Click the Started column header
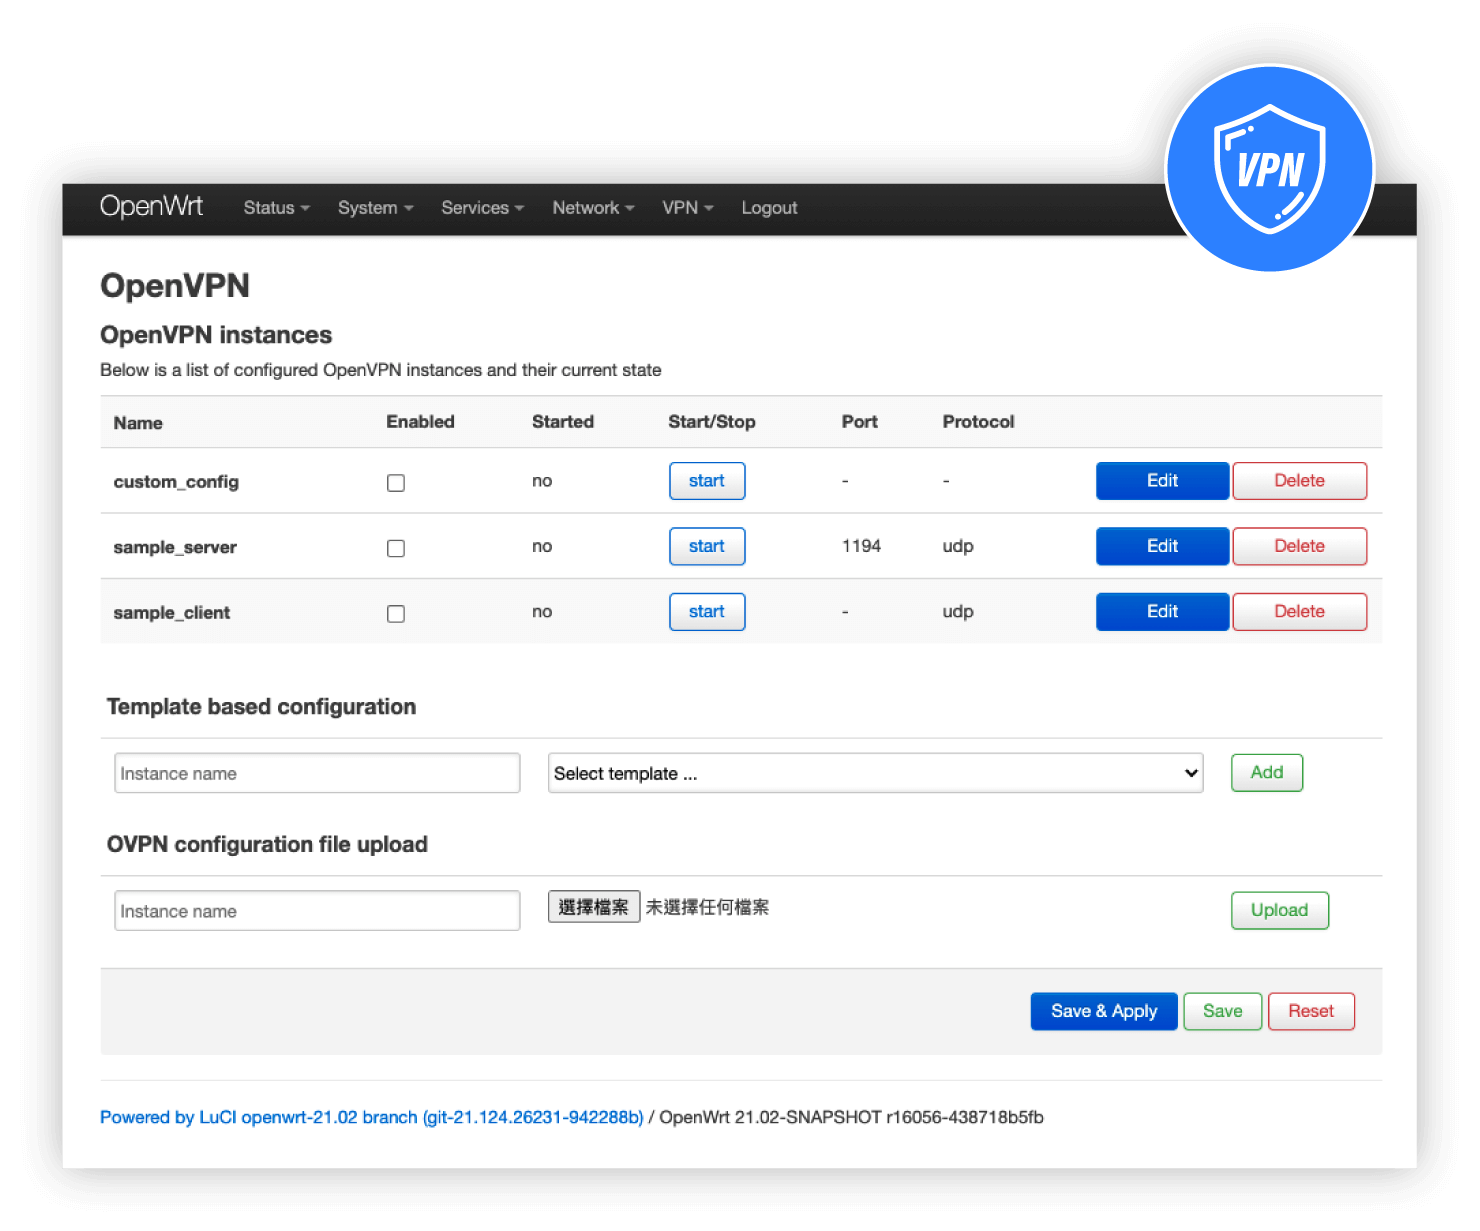Screen dimensions: 1480x1231 pos(563,422)
